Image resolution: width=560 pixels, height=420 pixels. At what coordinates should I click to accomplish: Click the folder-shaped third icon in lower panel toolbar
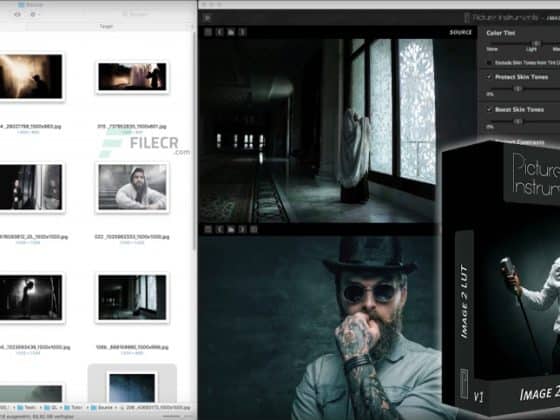coord(231,229)
